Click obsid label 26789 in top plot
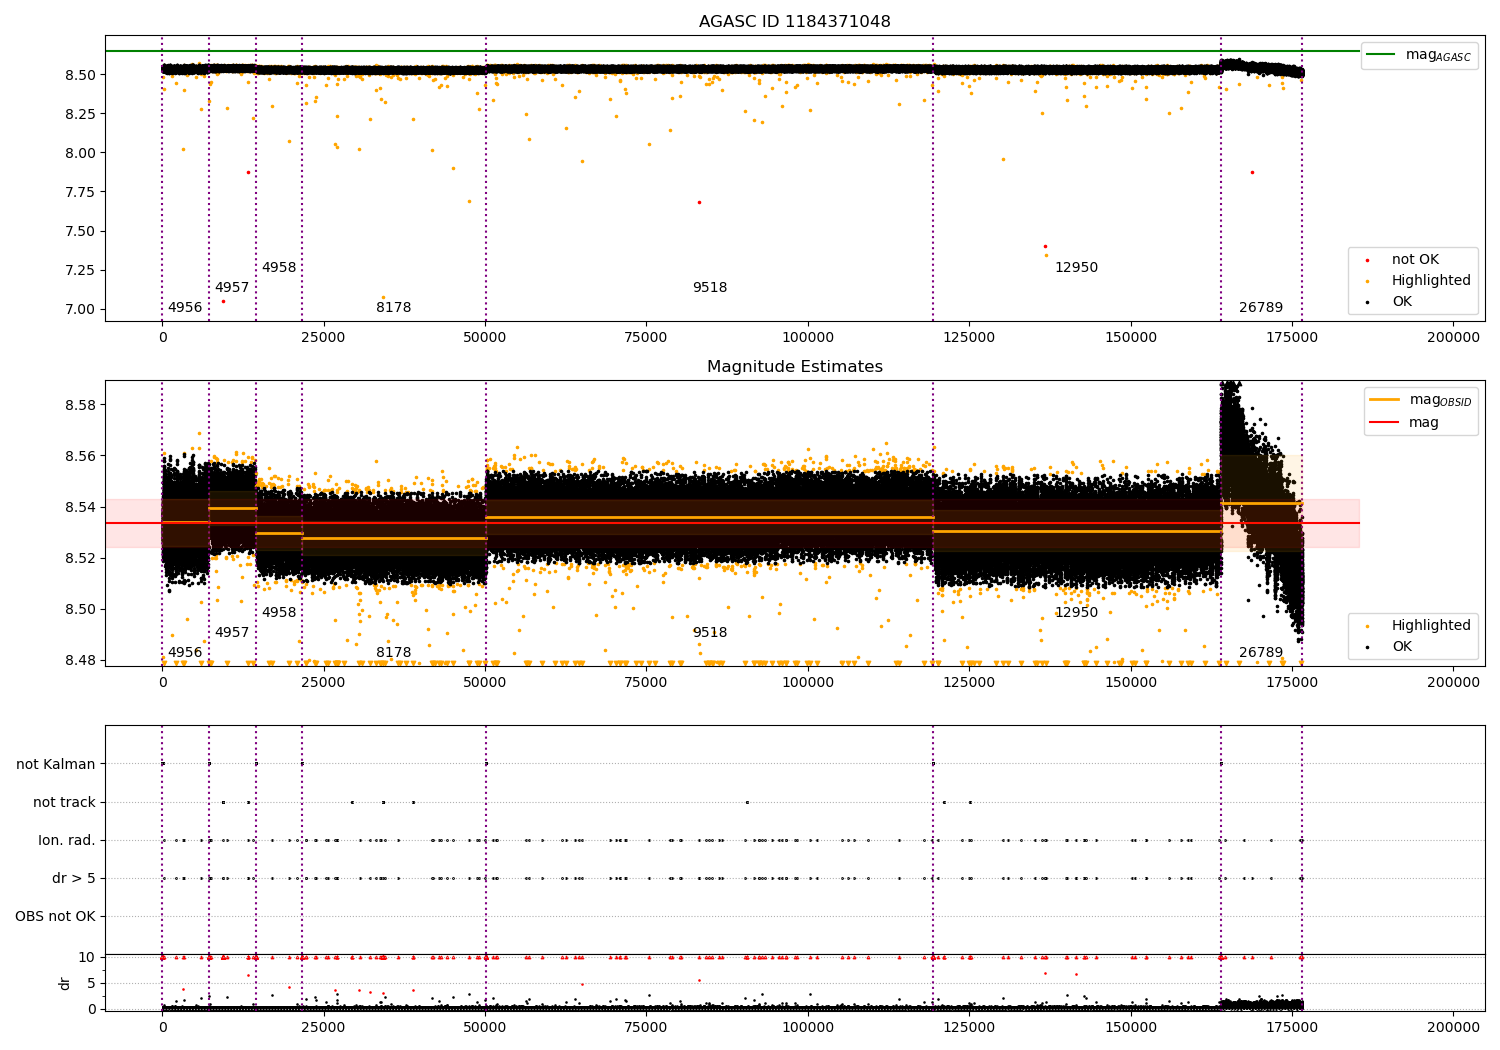 pos(1261,308)
